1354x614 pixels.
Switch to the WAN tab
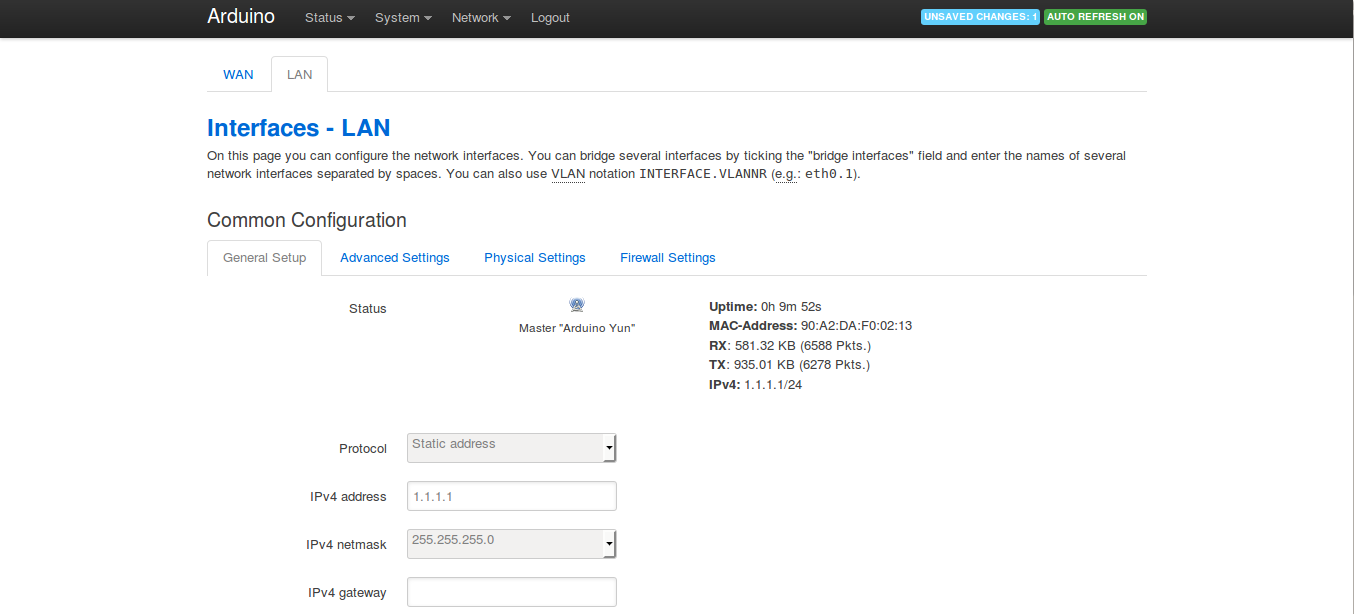[x=238, y=74]
